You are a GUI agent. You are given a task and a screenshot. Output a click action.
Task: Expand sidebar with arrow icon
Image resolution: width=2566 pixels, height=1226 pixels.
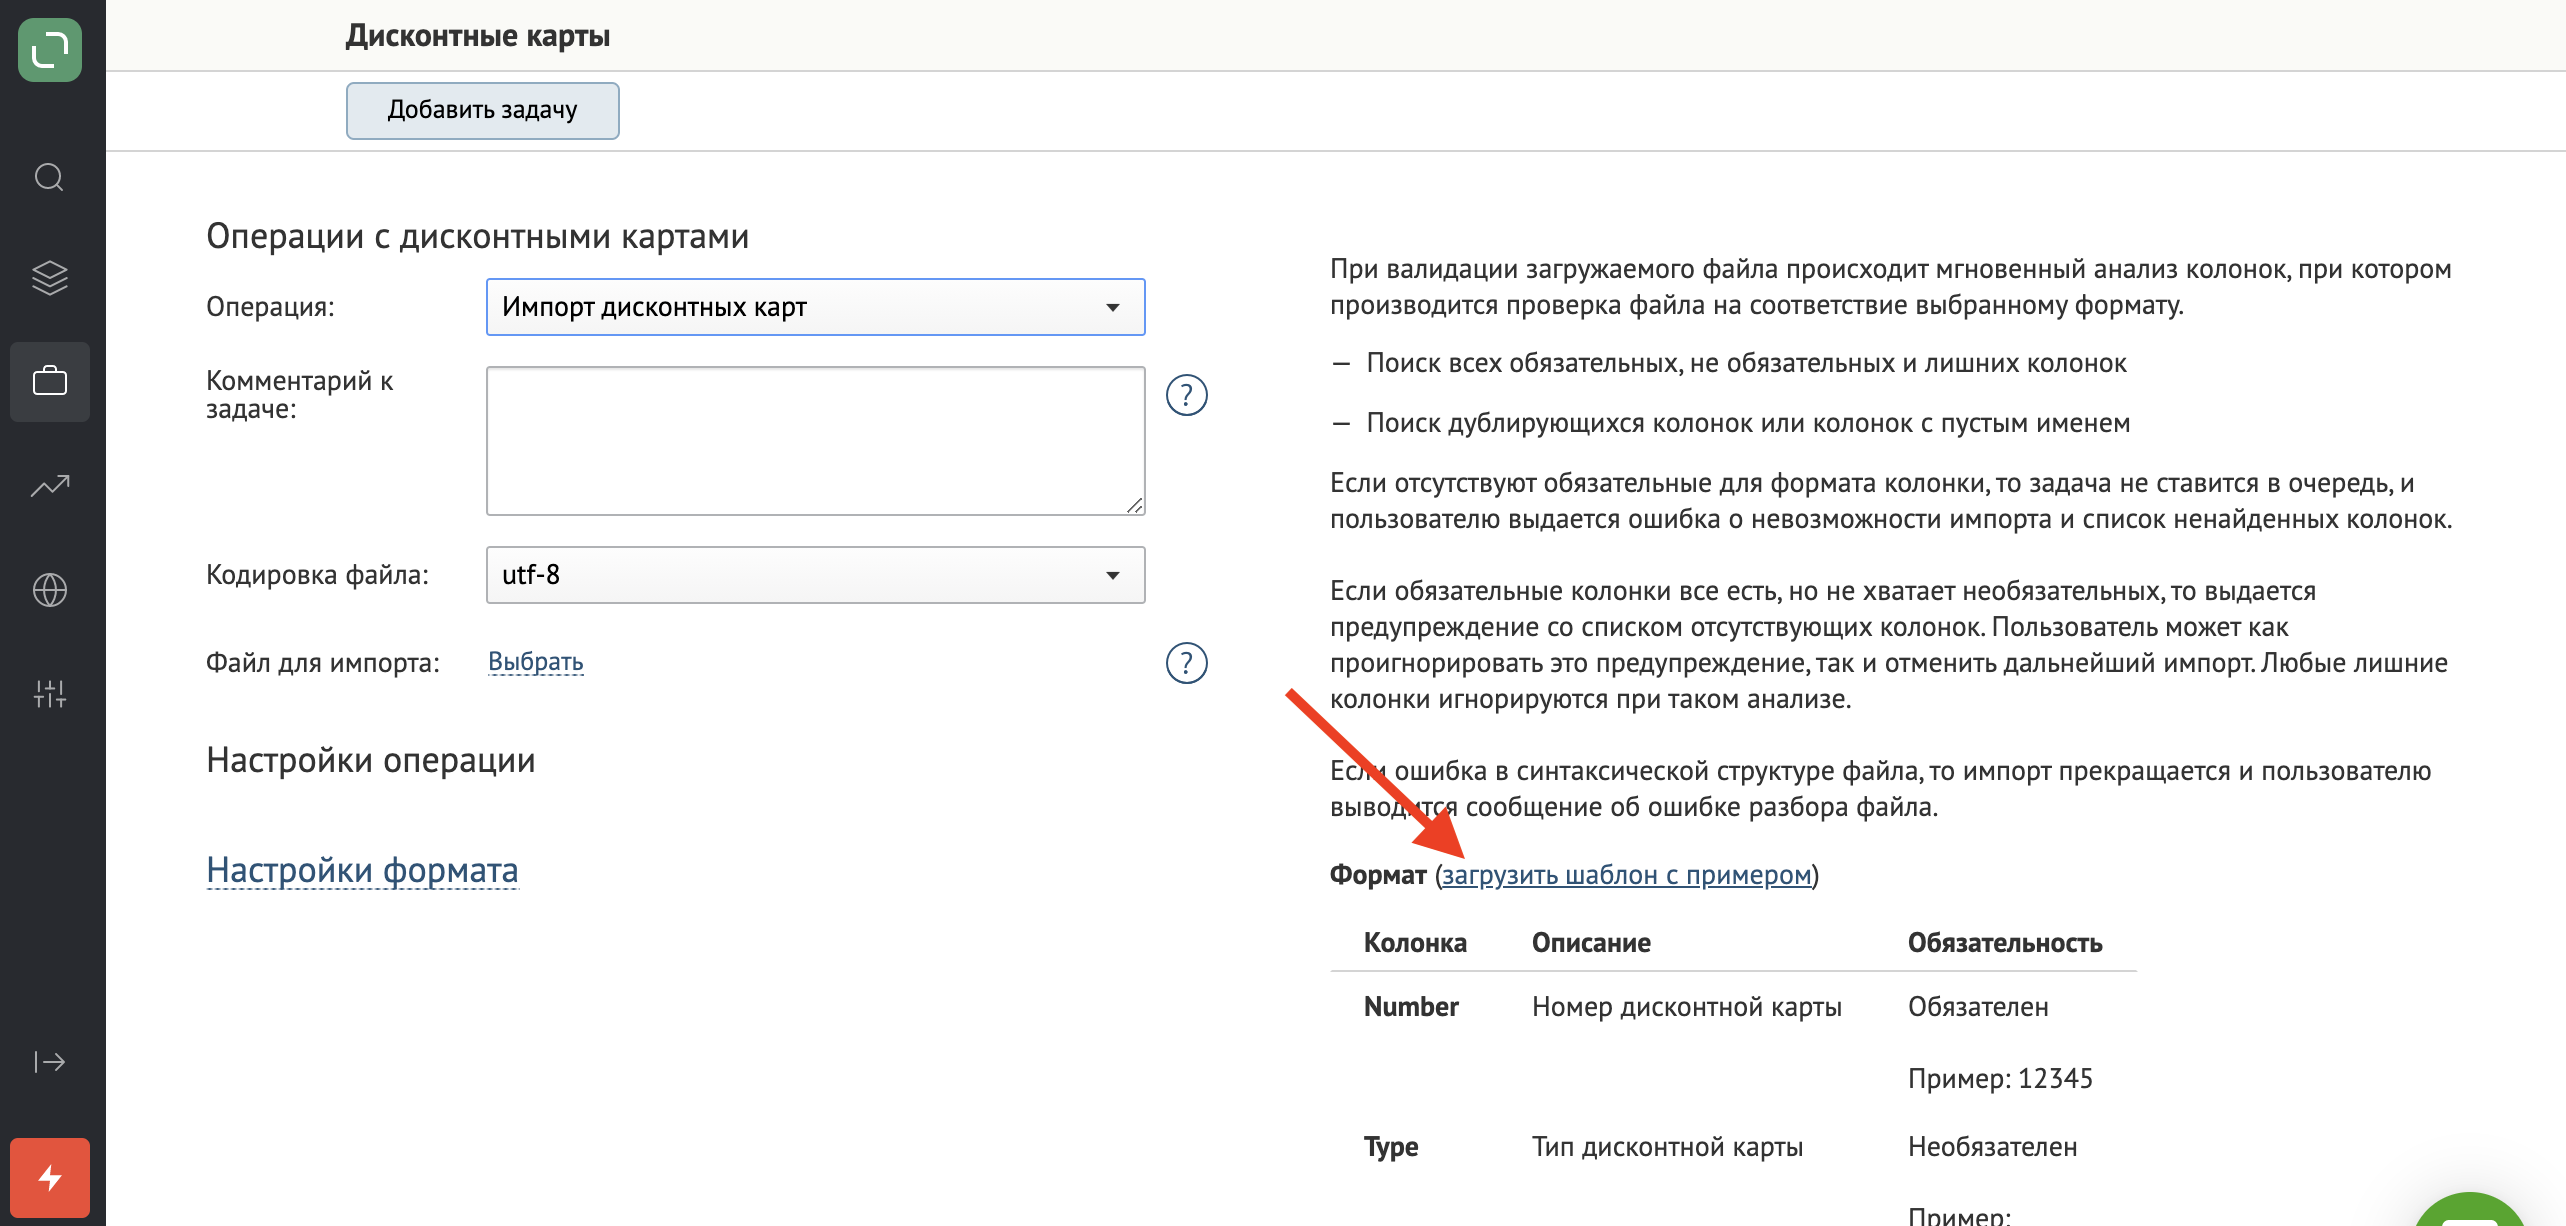50,1061
